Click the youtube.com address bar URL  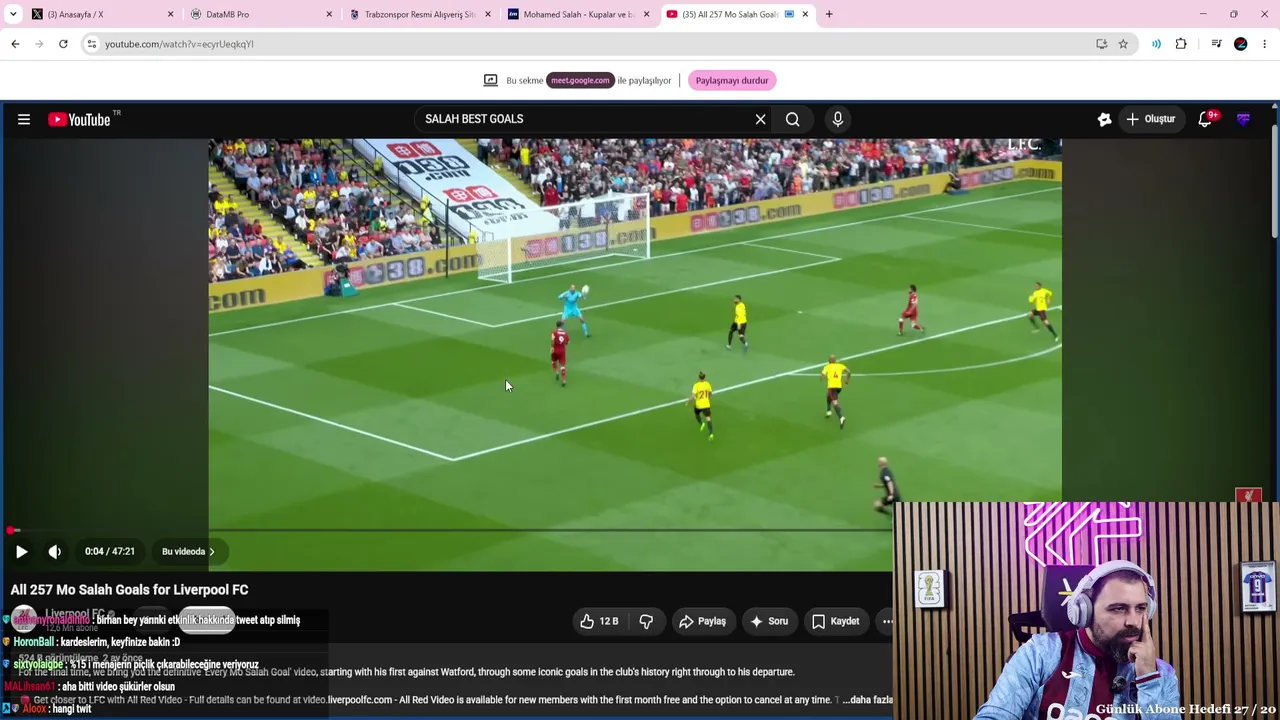click(179, 44)
